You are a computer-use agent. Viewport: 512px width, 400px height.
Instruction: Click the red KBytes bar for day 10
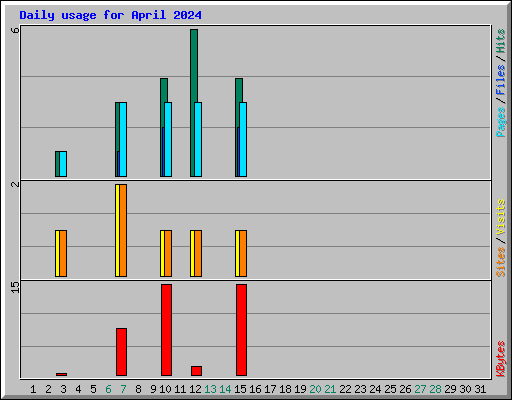tap(166, 330)
